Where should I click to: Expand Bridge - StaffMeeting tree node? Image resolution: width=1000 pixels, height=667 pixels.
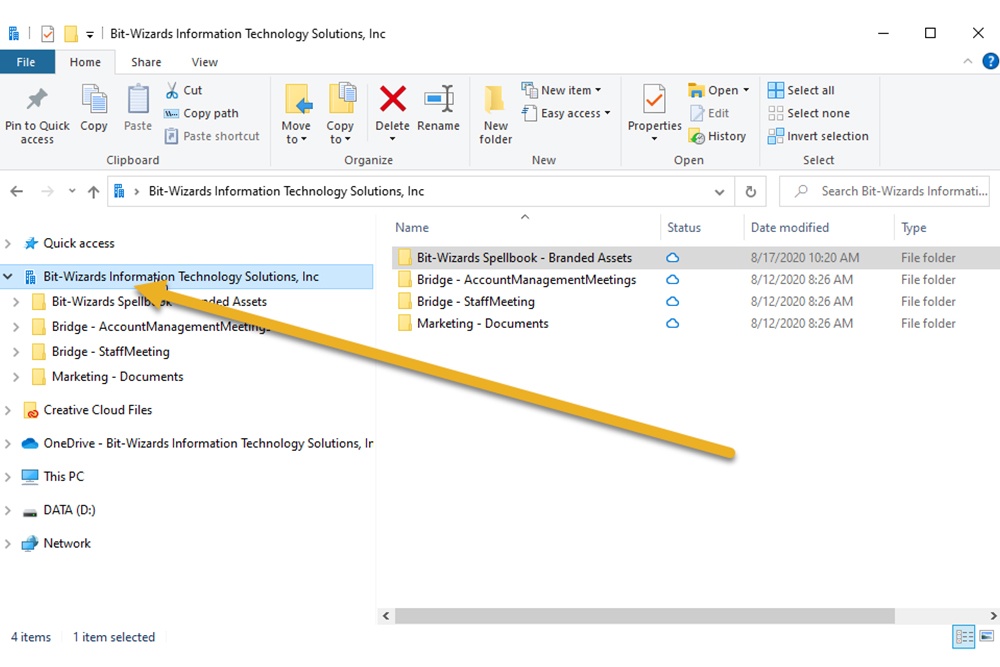[x=16, y=352]
